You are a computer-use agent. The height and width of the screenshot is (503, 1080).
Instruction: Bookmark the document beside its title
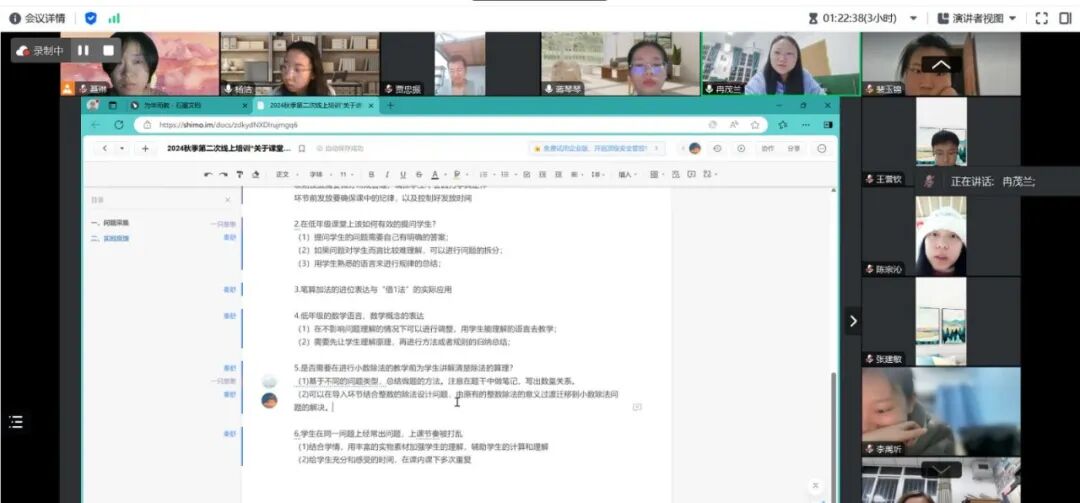[x=302, y=148]
